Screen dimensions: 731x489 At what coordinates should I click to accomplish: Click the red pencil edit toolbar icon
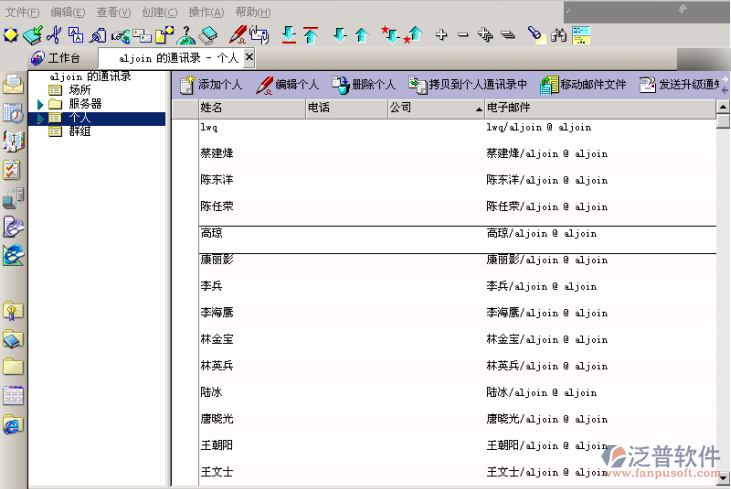click(x=237, y=36)
